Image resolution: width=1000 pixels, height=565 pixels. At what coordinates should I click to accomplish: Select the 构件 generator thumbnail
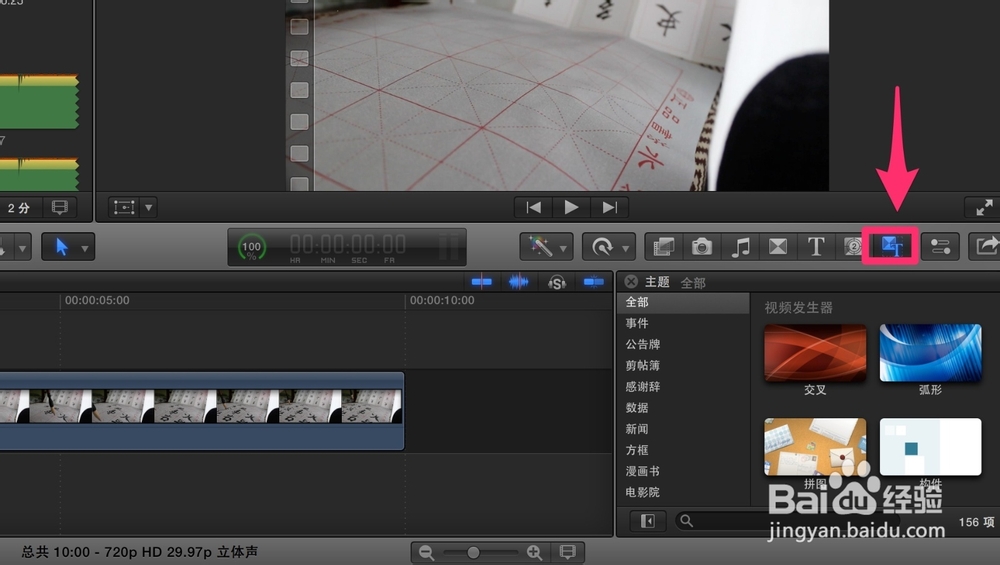point(930,446)
